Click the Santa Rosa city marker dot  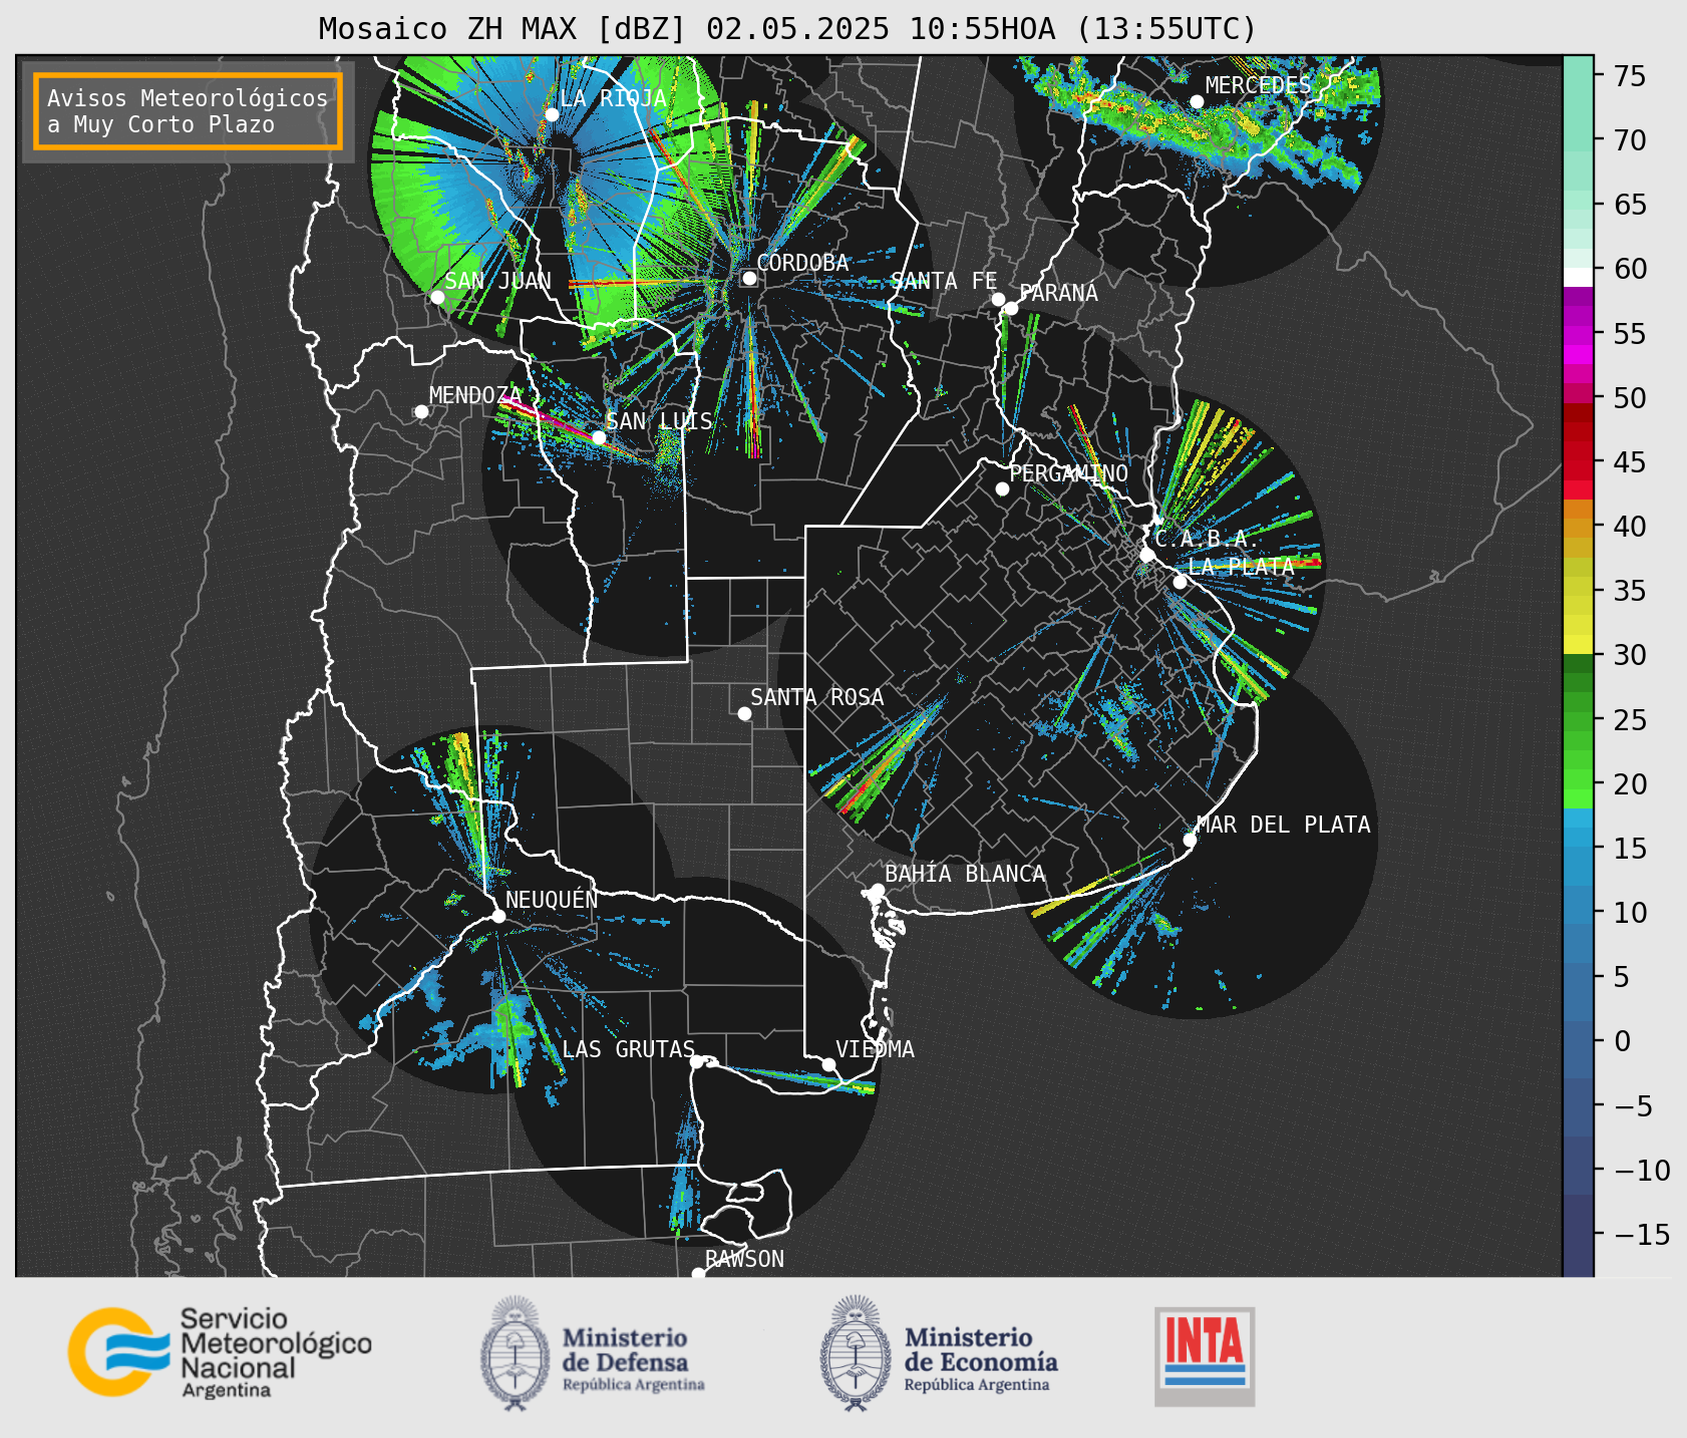(x=744, y=713)
